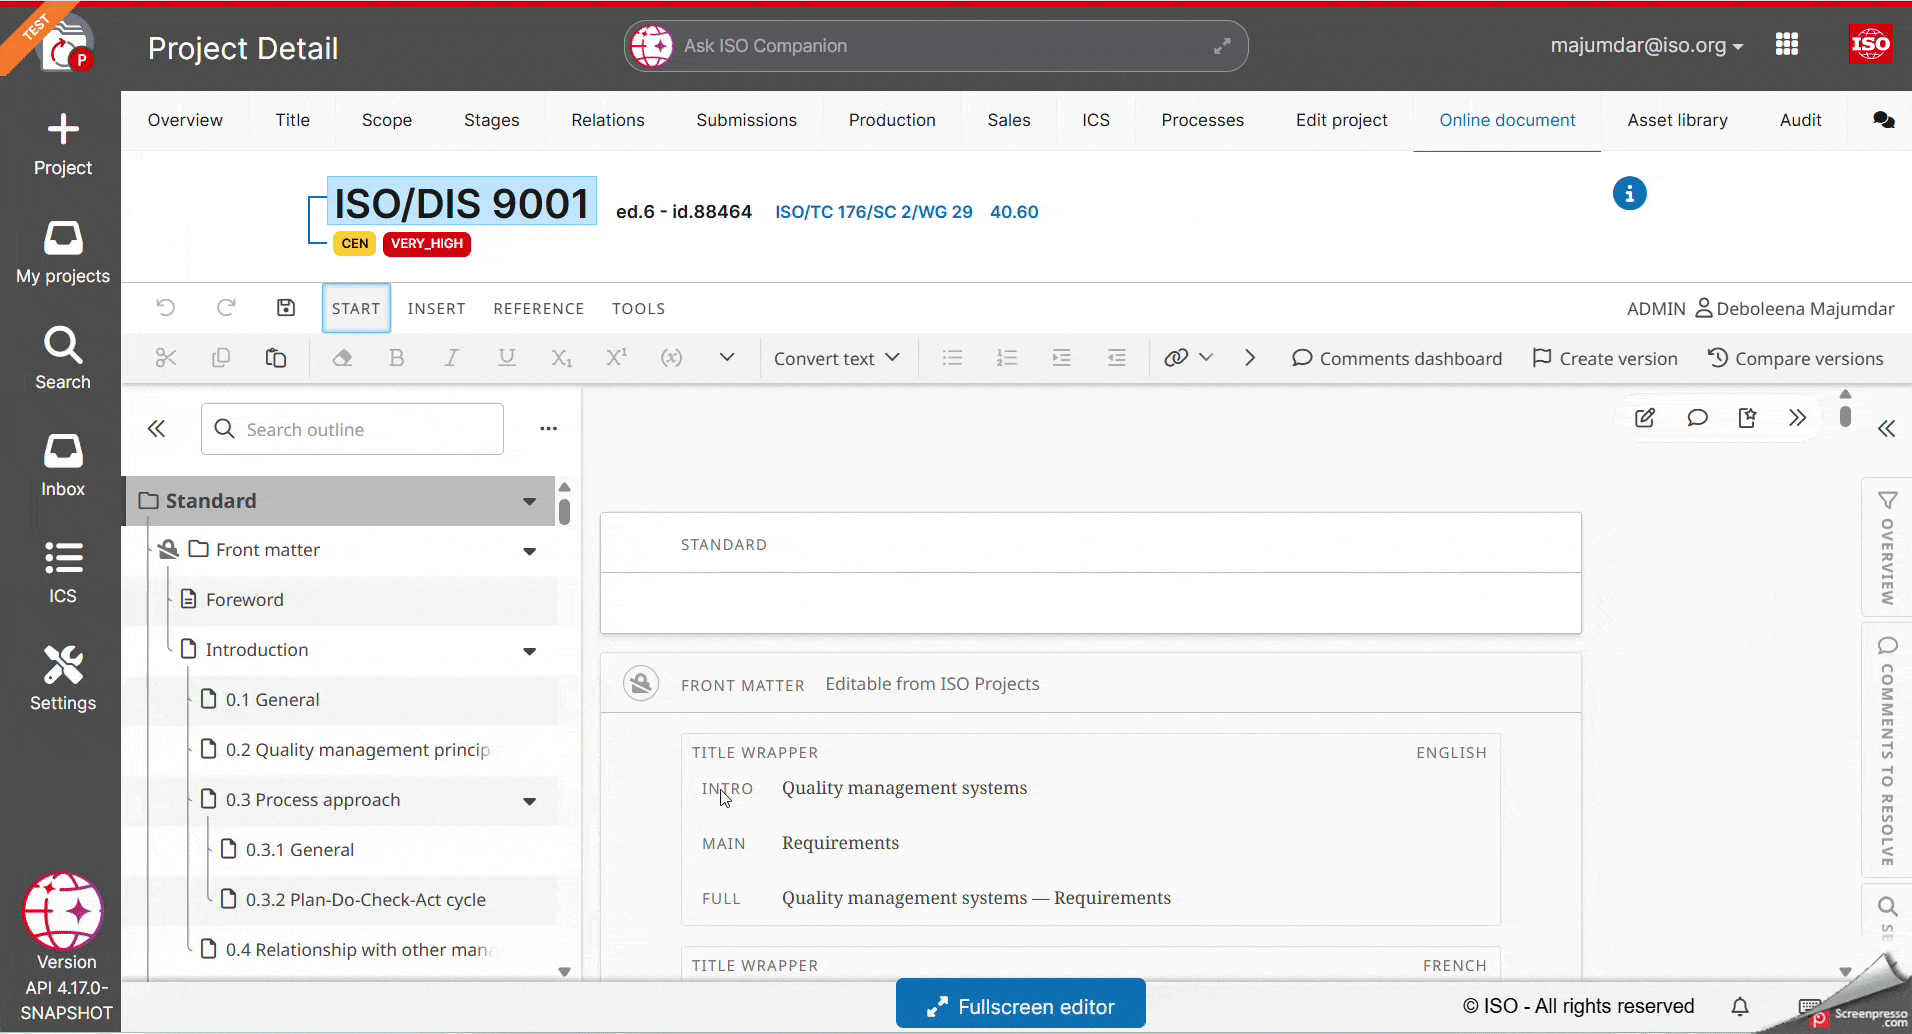Screen dimensions: 1912x1034
Task: Show more toolbar items arrow
Action: pos(1250,358)
